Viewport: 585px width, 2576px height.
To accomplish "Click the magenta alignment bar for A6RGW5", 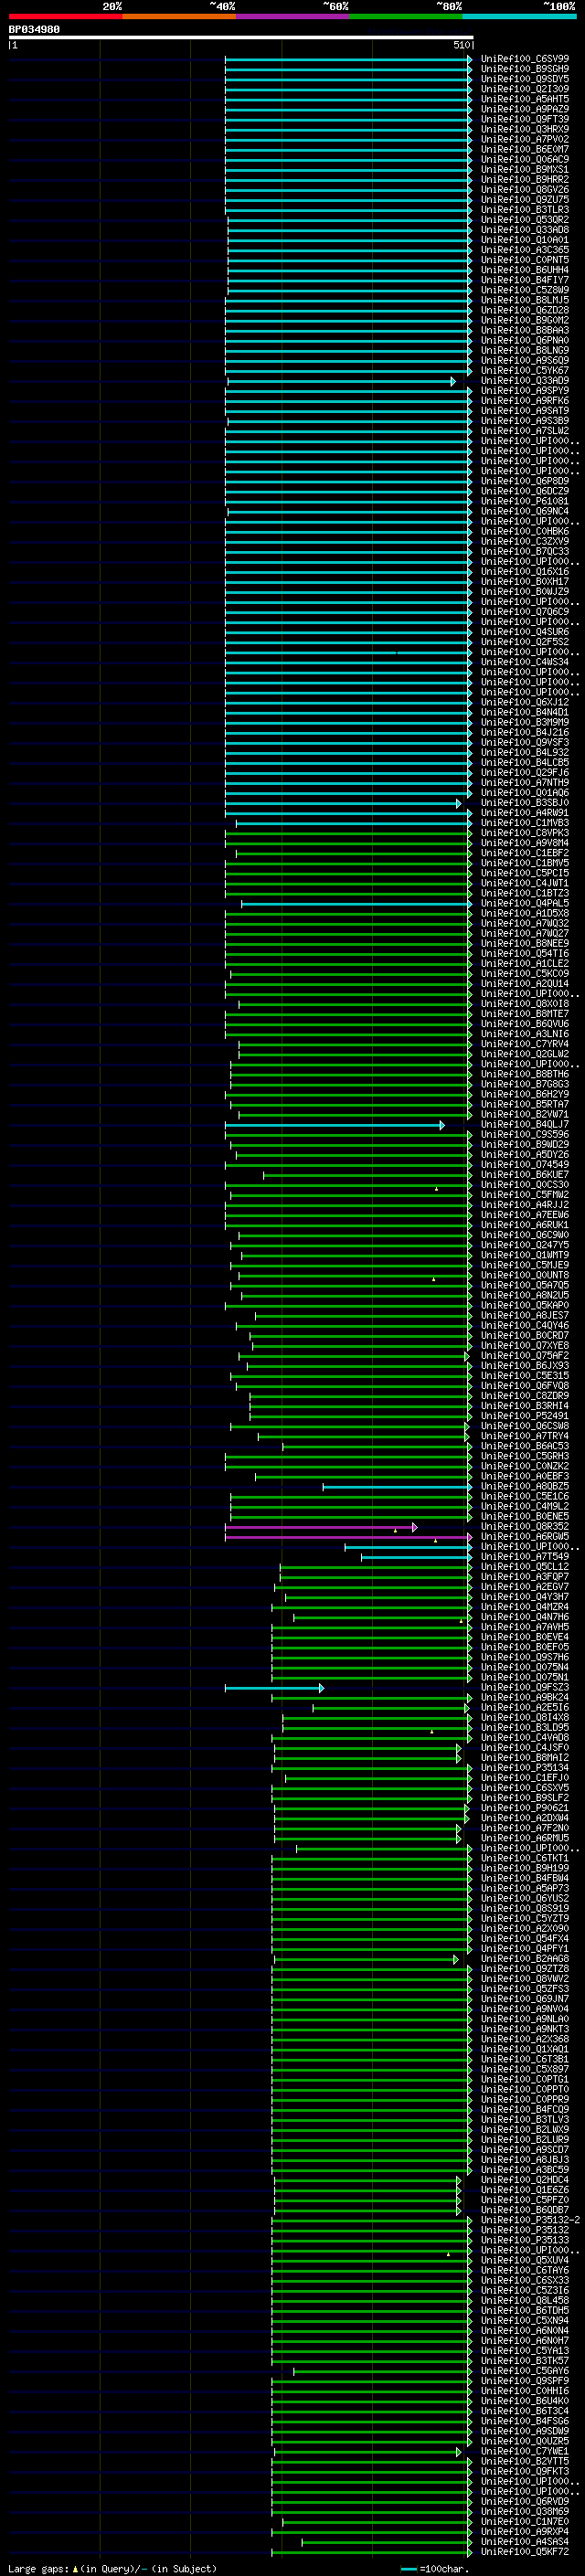I will (349, 1537).
